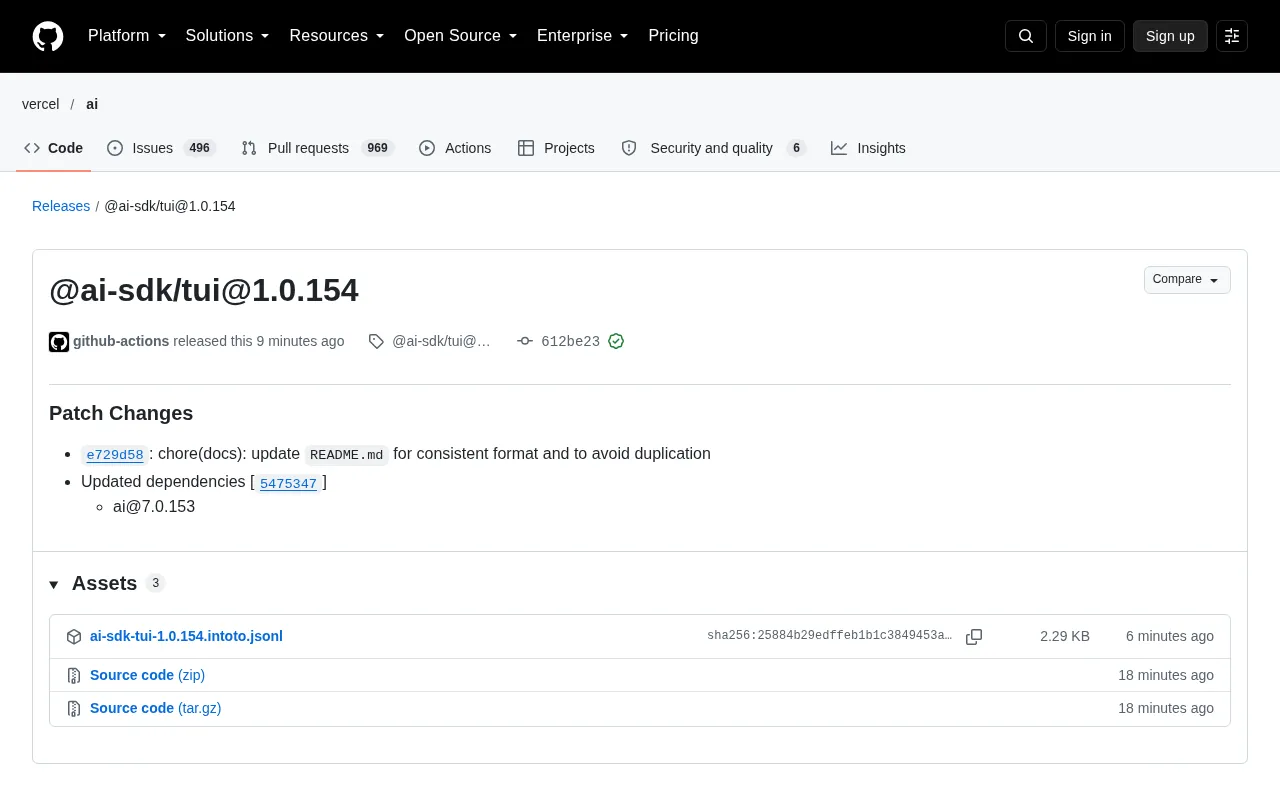Click the github-actions avatar

(x=59, y=342)
